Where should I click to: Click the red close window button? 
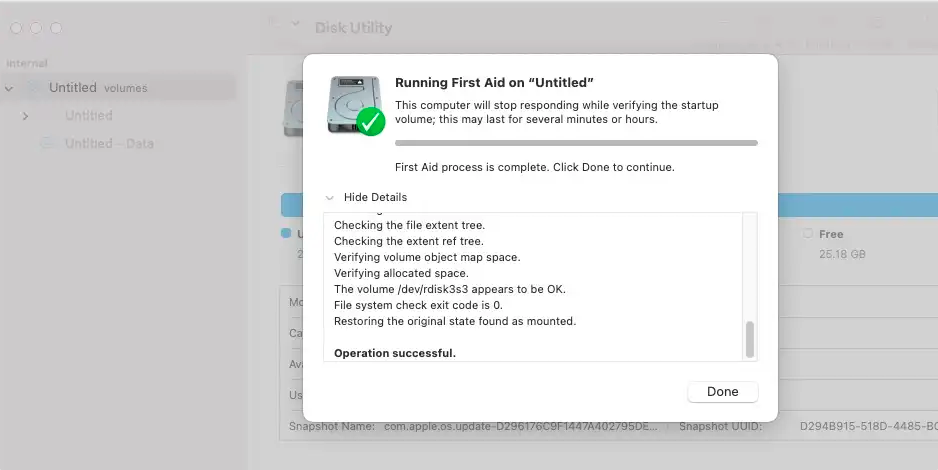16,28
